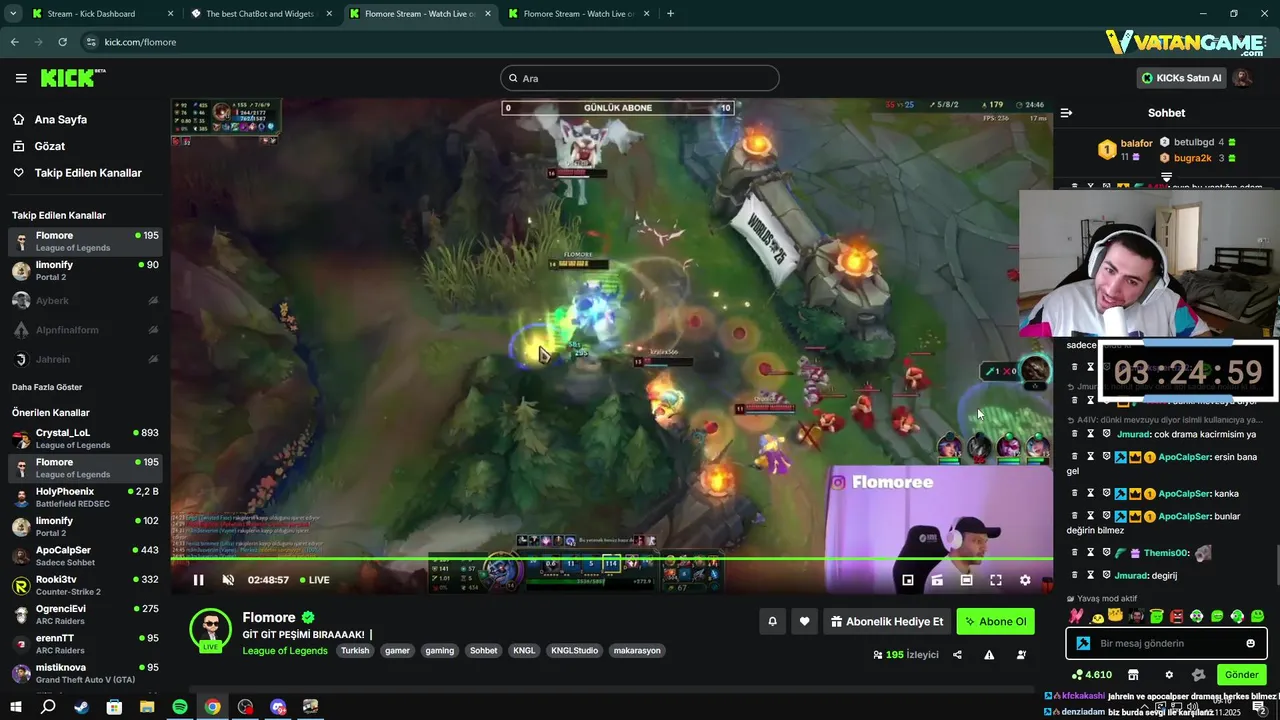
Task: Unmute the stream with the speaker icon
Action: pos(228,580)
